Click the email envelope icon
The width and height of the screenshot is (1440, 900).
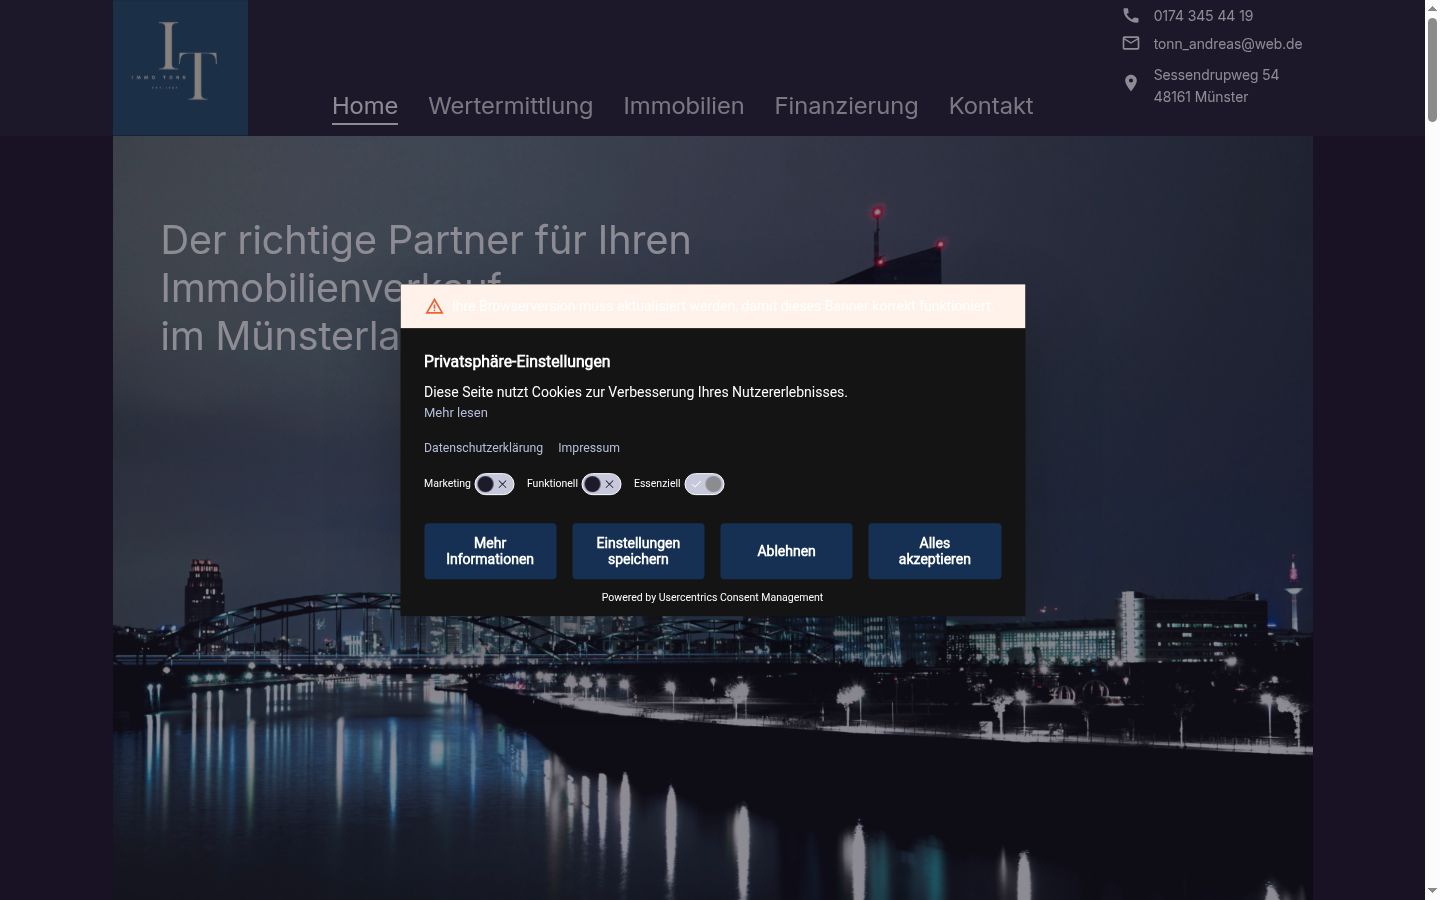(x=1131, y=43)
